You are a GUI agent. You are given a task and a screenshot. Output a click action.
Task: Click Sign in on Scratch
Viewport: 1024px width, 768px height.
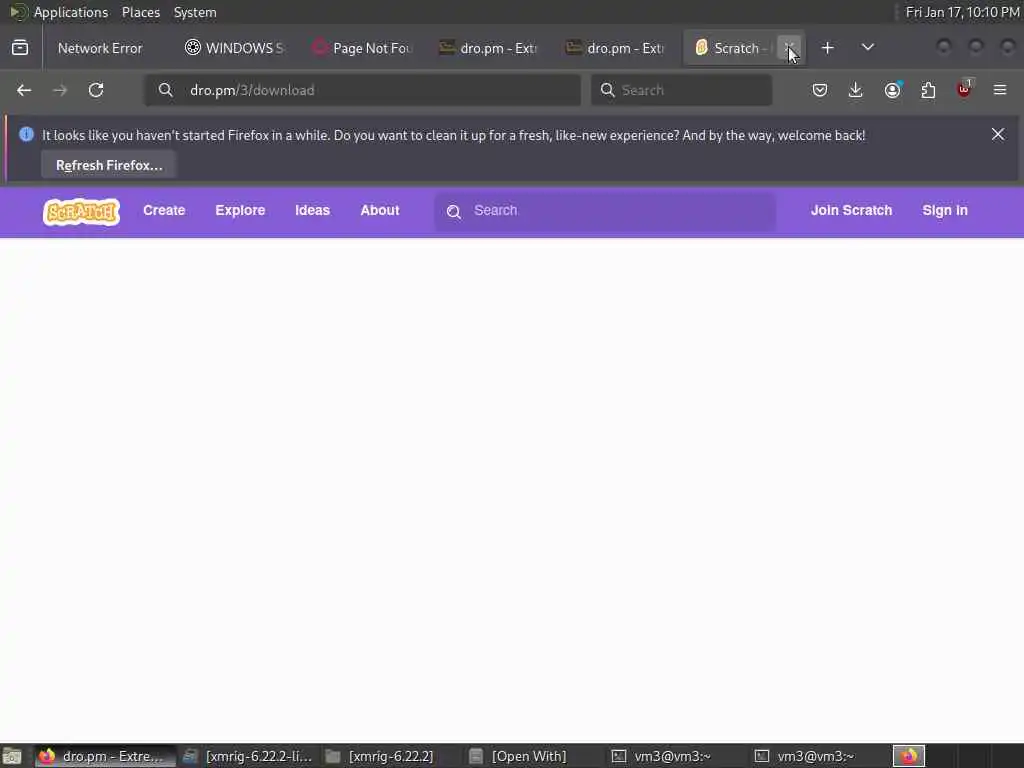(x=944, y=210)
